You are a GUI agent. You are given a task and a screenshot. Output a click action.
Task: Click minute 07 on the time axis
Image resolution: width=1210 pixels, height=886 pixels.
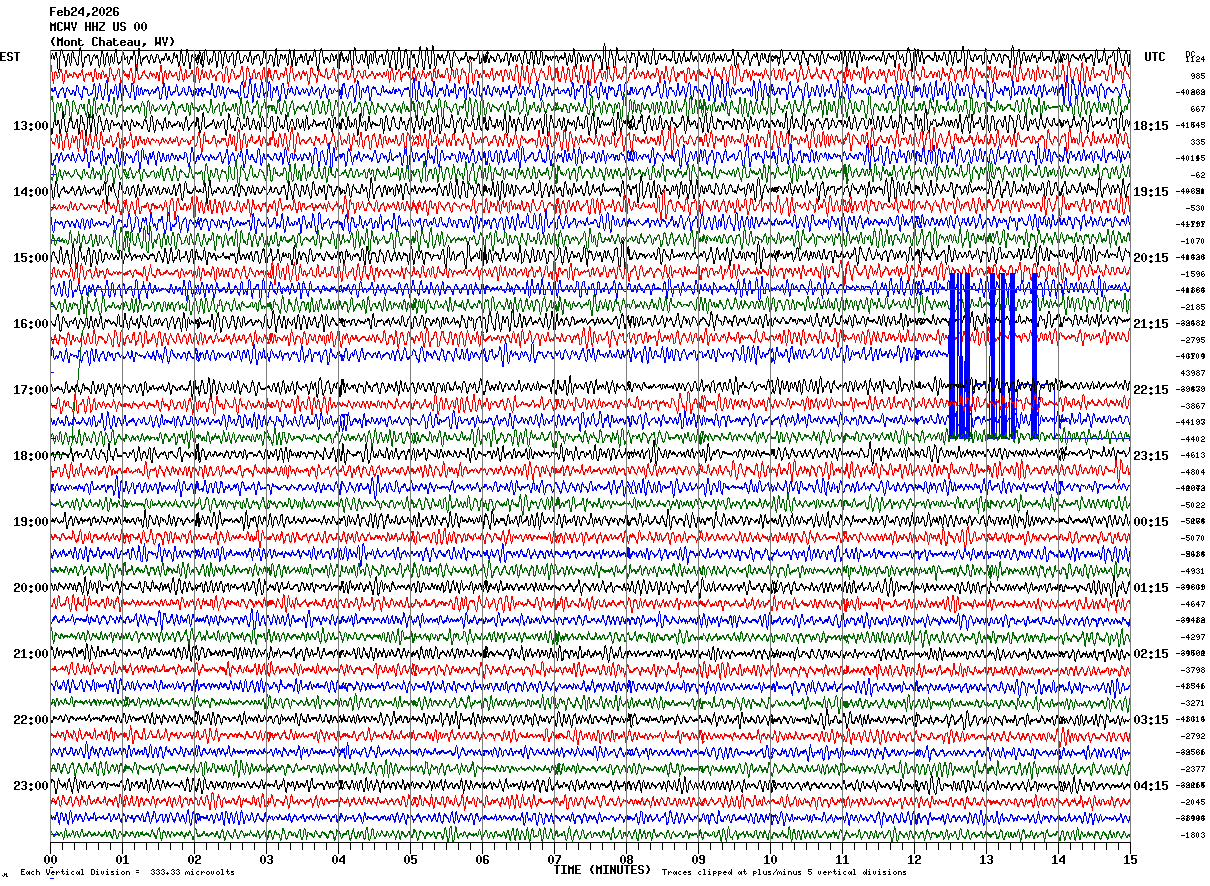click(554, 859)
